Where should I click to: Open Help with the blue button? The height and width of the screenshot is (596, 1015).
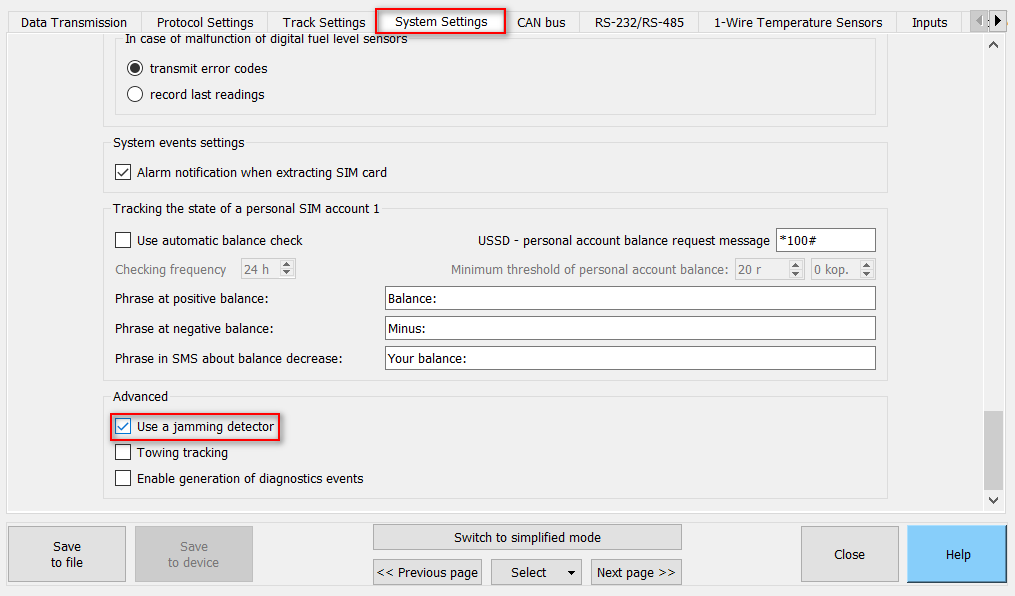pyautogui.click(x=957, y=554)
